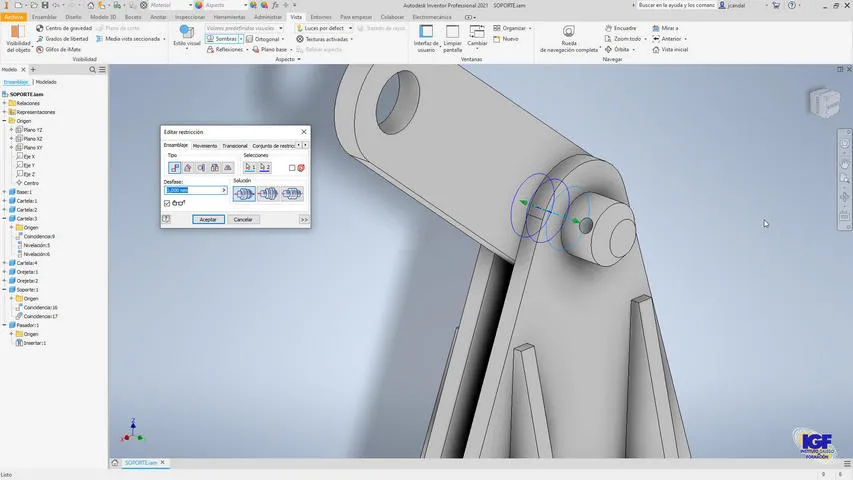
Task: Click the Organizar windows button
Action: coord(512,28)
